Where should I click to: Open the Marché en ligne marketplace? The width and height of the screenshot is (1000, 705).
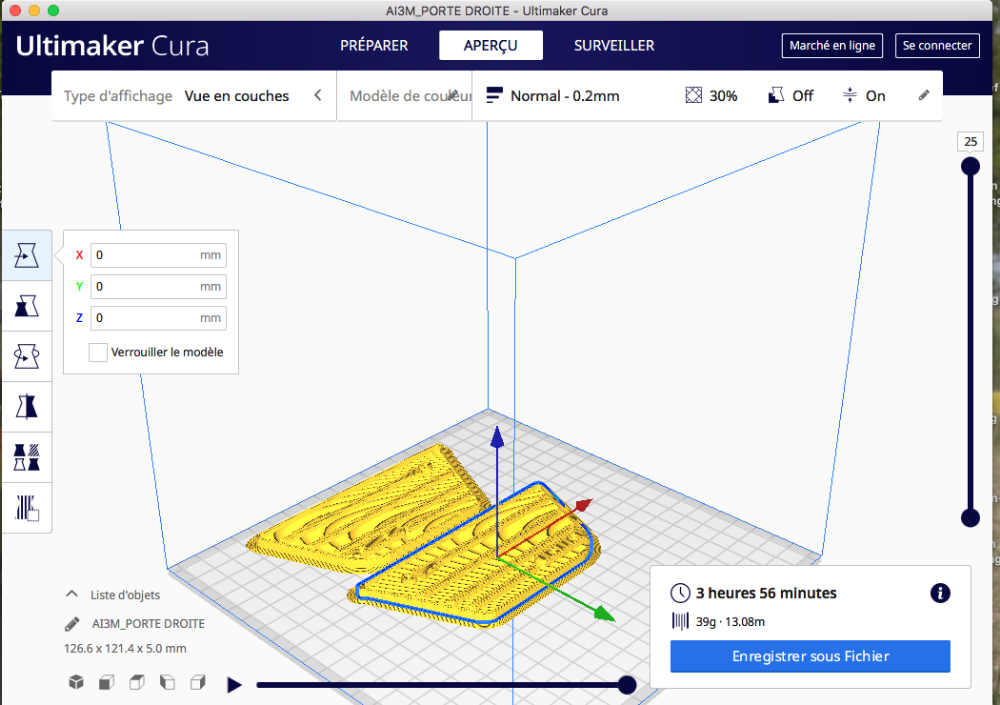pos(832,45)
